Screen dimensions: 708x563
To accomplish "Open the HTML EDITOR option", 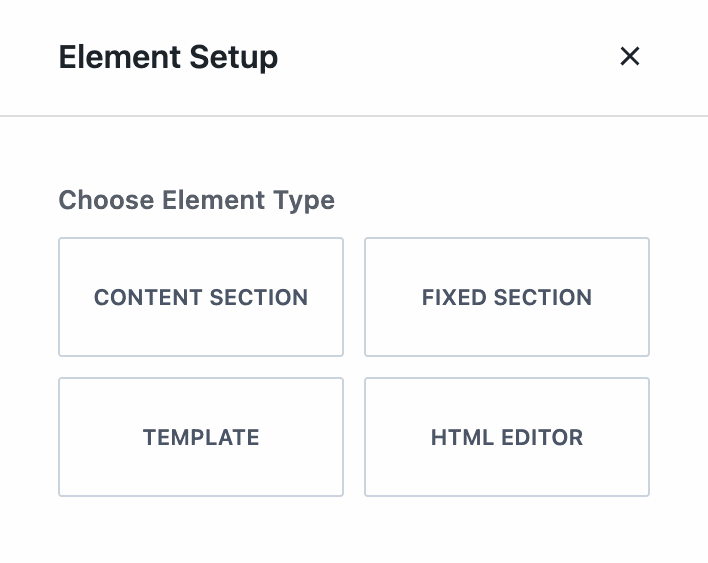I will (x=507, y=437).
